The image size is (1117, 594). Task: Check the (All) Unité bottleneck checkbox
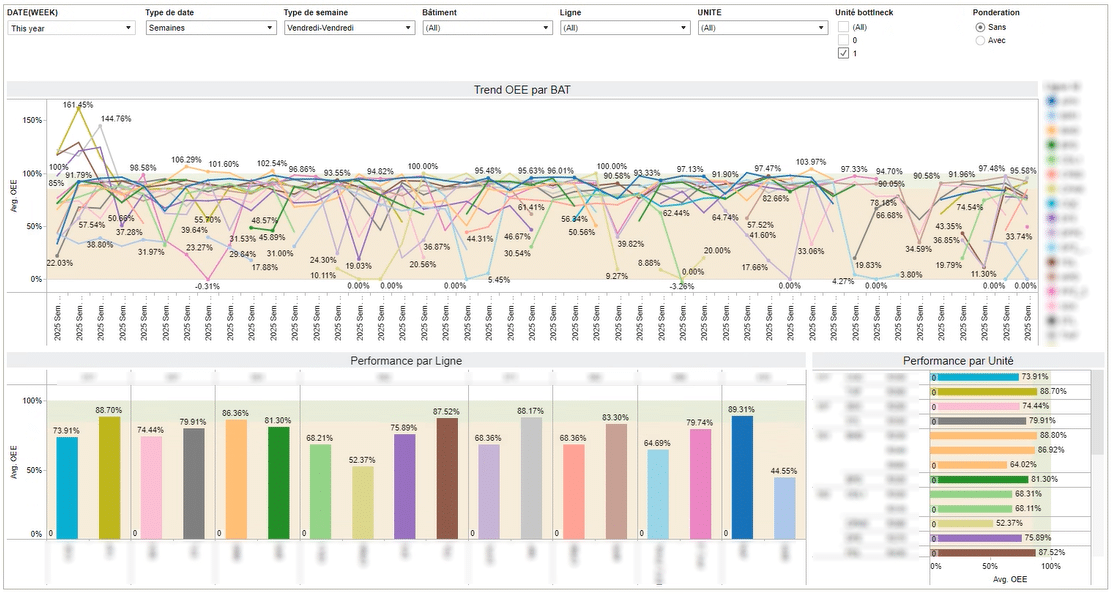click(x=843, y=27)
